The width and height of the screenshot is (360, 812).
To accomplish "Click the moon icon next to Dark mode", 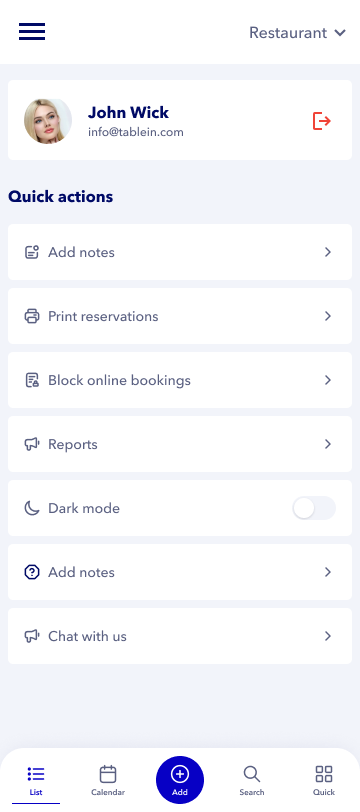I will 32,508.
